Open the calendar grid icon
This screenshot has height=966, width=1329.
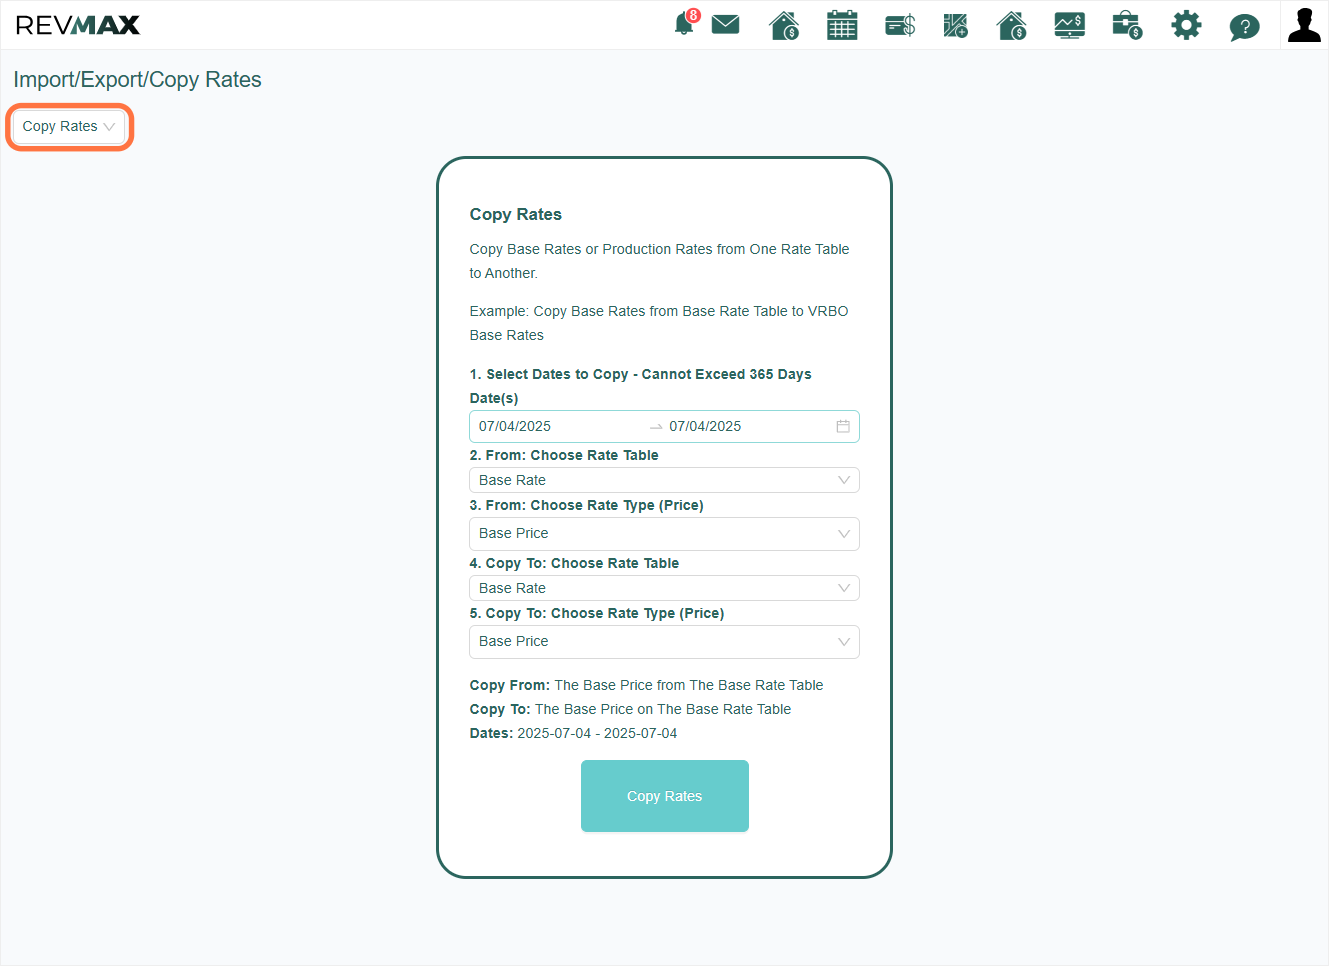[x=842, y=25]
